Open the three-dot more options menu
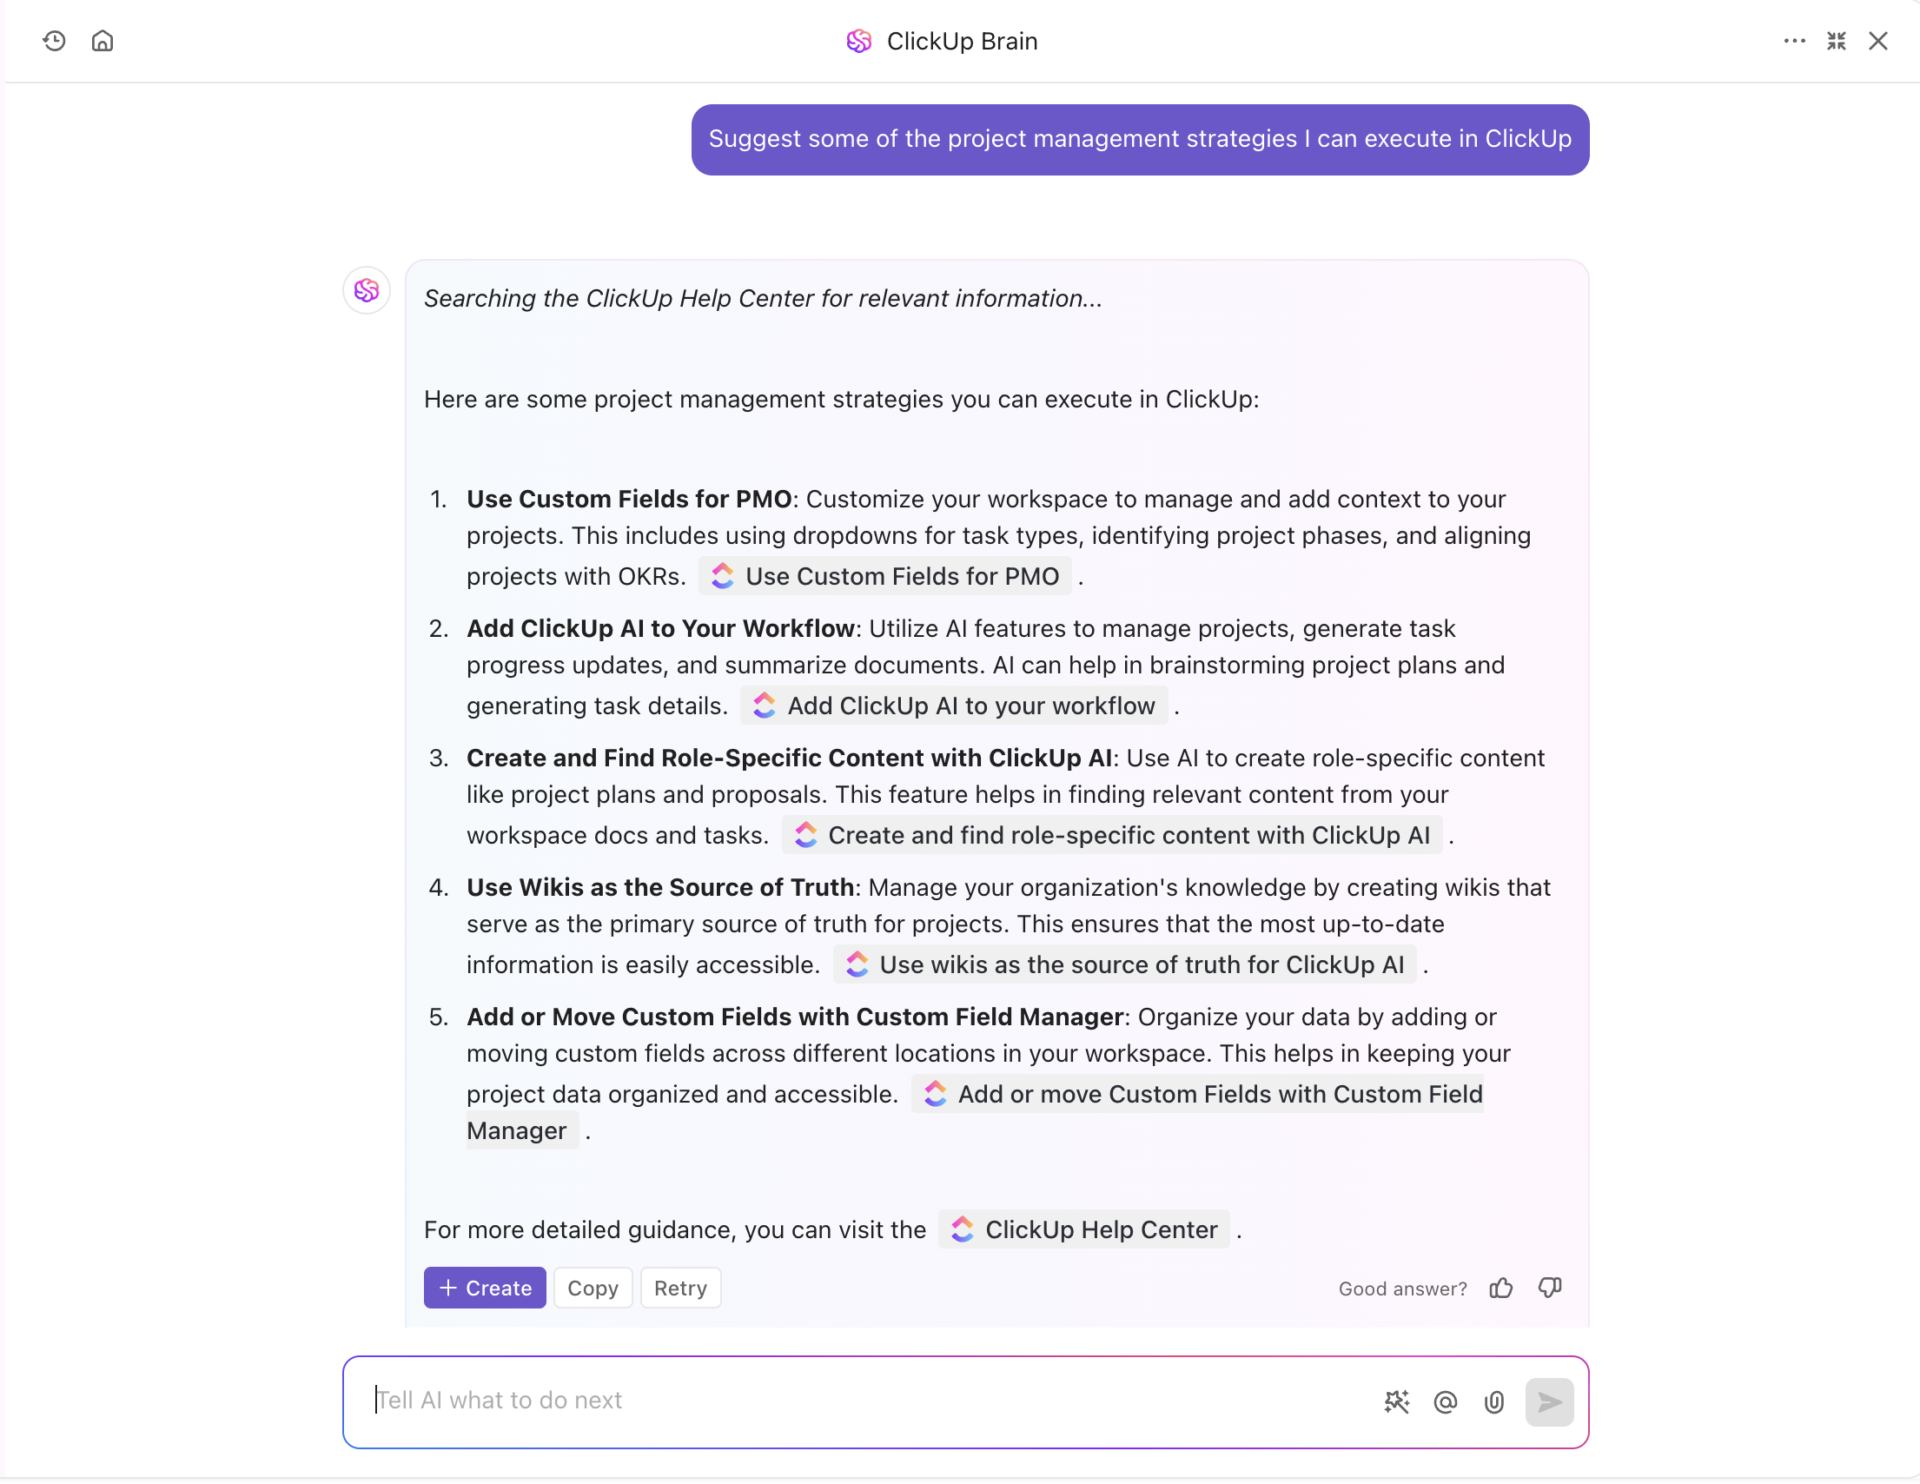 [x=1794, y=41]
